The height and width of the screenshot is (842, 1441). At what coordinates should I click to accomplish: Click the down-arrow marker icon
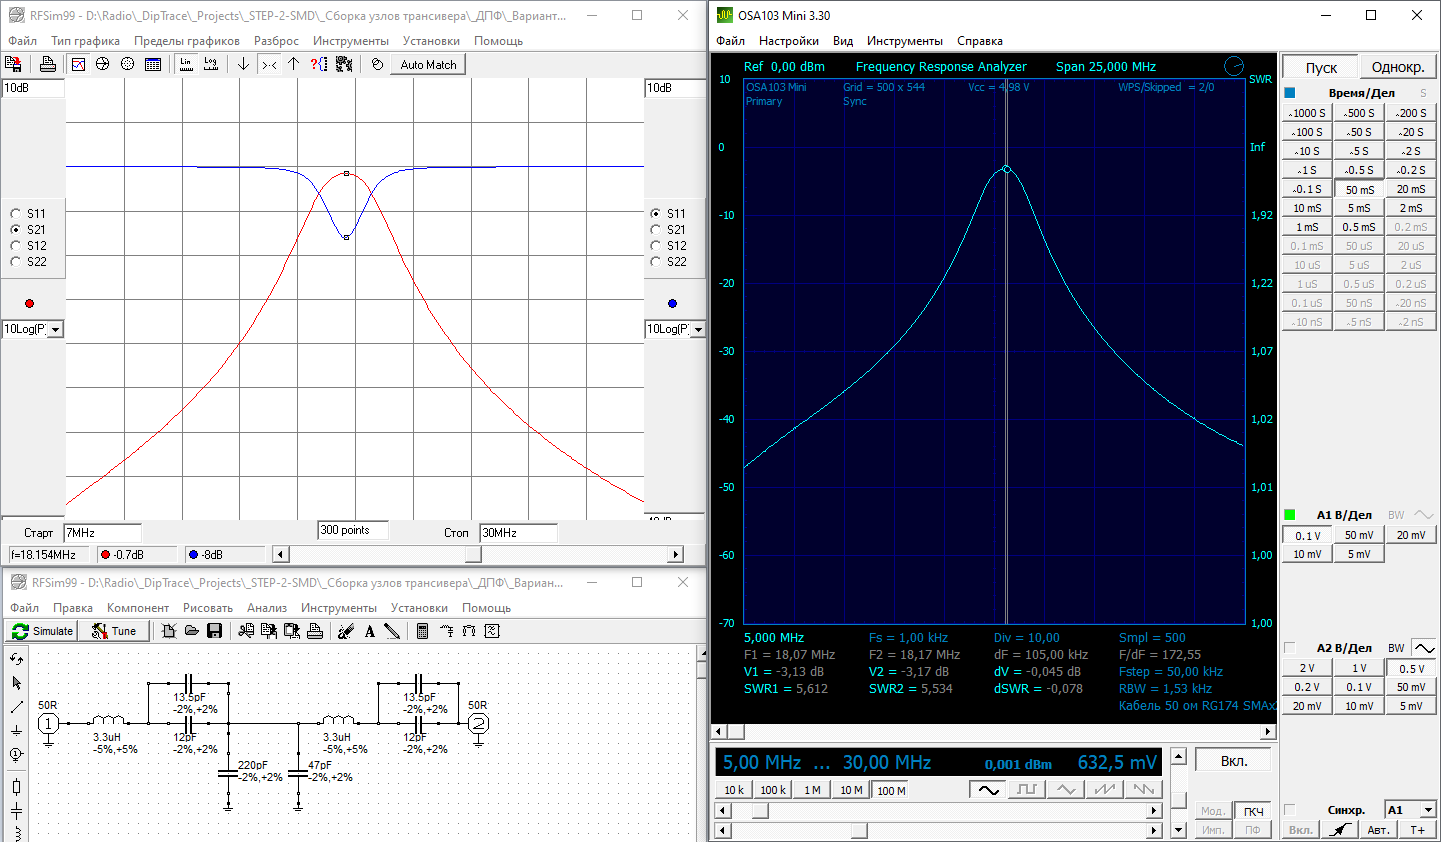coord(243,64)
